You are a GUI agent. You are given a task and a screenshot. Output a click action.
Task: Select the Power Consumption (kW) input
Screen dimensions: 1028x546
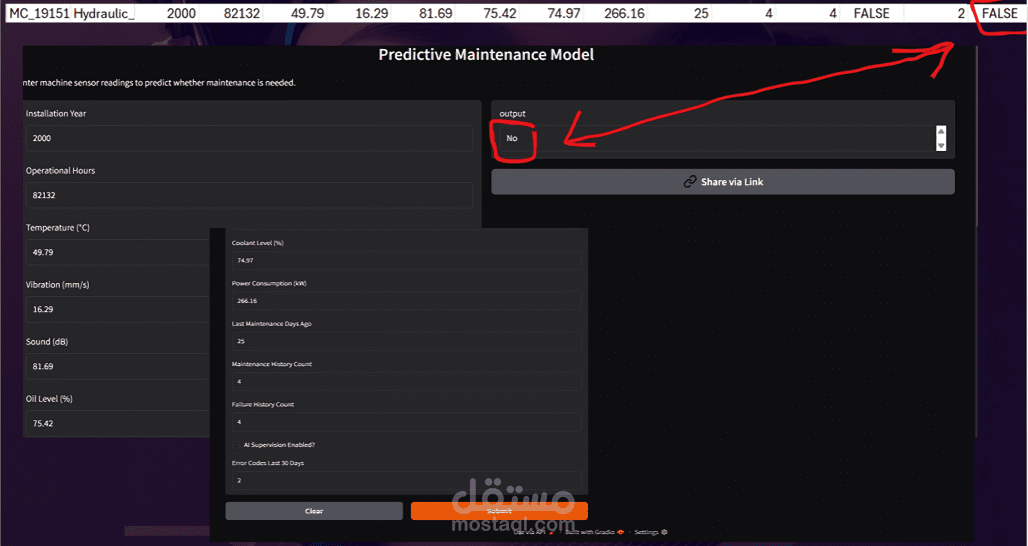click(406, 301)
